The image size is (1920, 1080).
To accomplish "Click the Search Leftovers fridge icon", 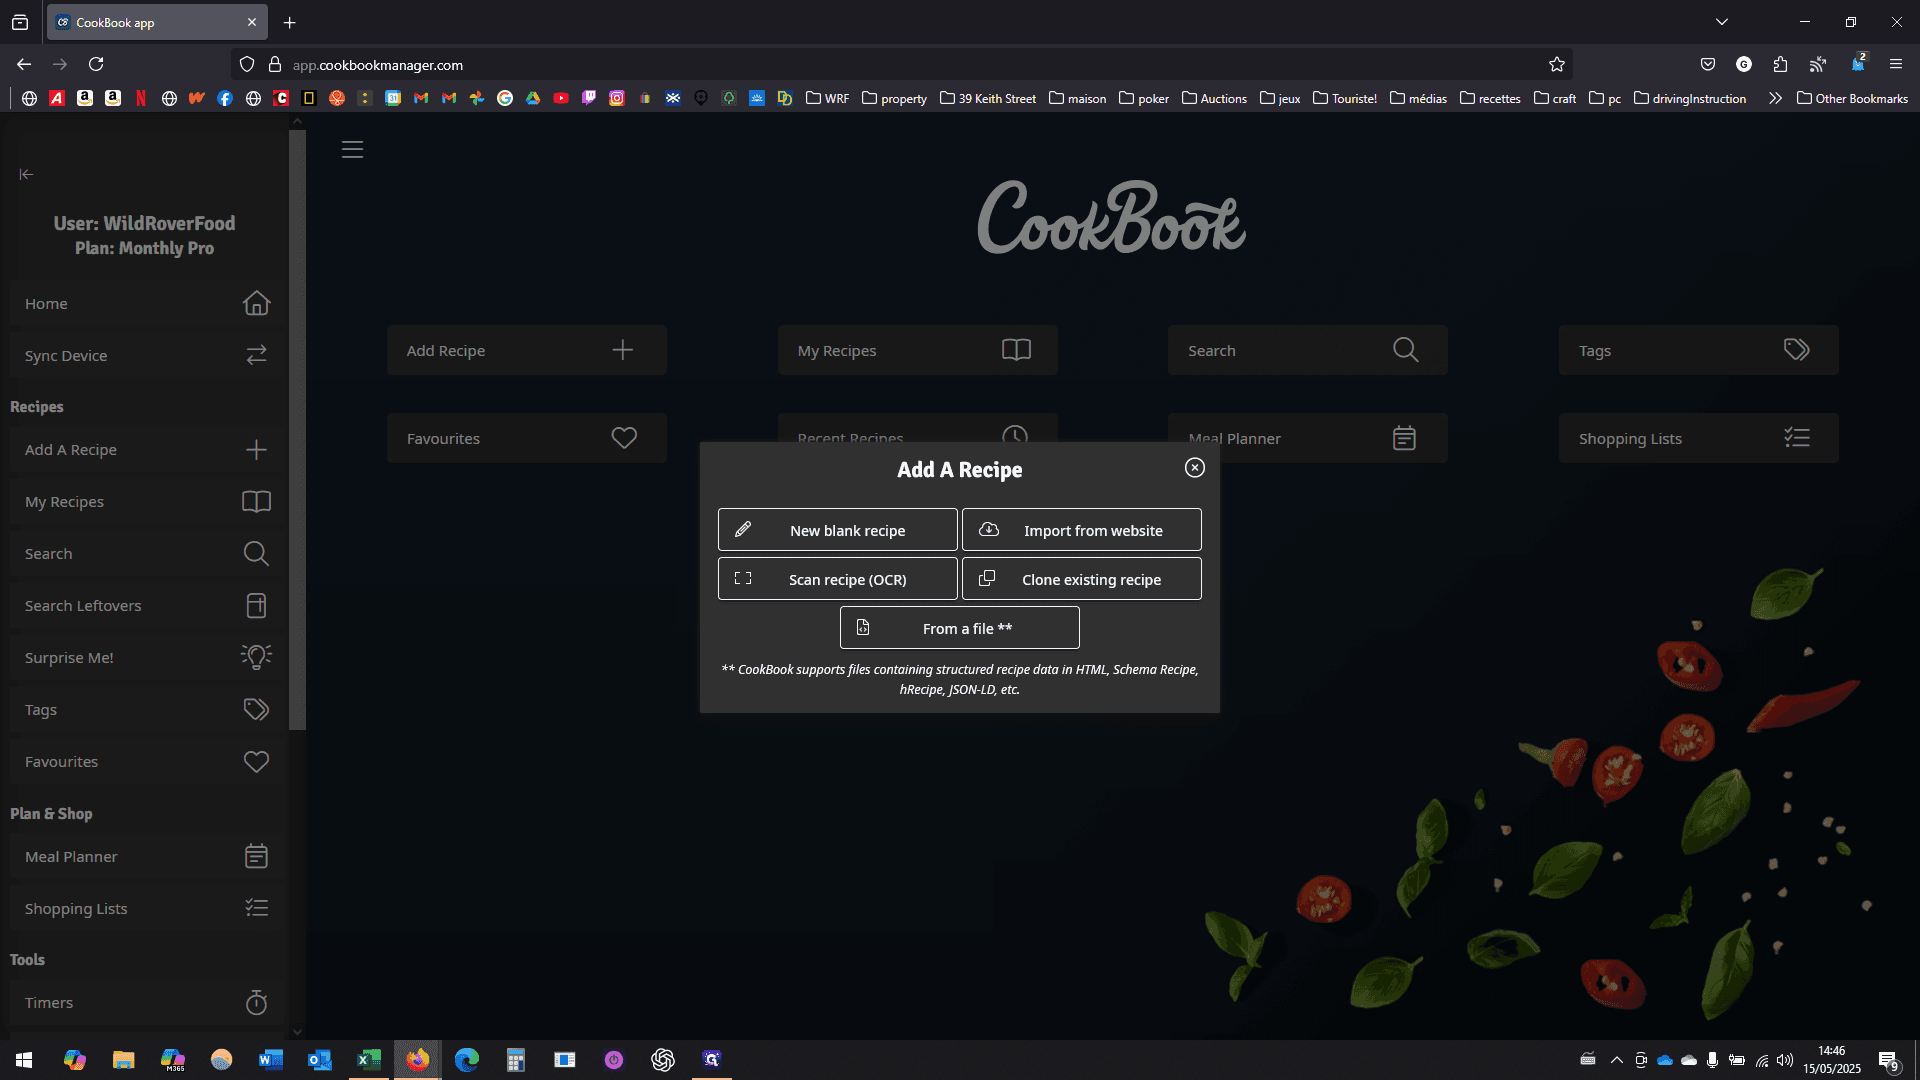I will click(x=257, y=606).
